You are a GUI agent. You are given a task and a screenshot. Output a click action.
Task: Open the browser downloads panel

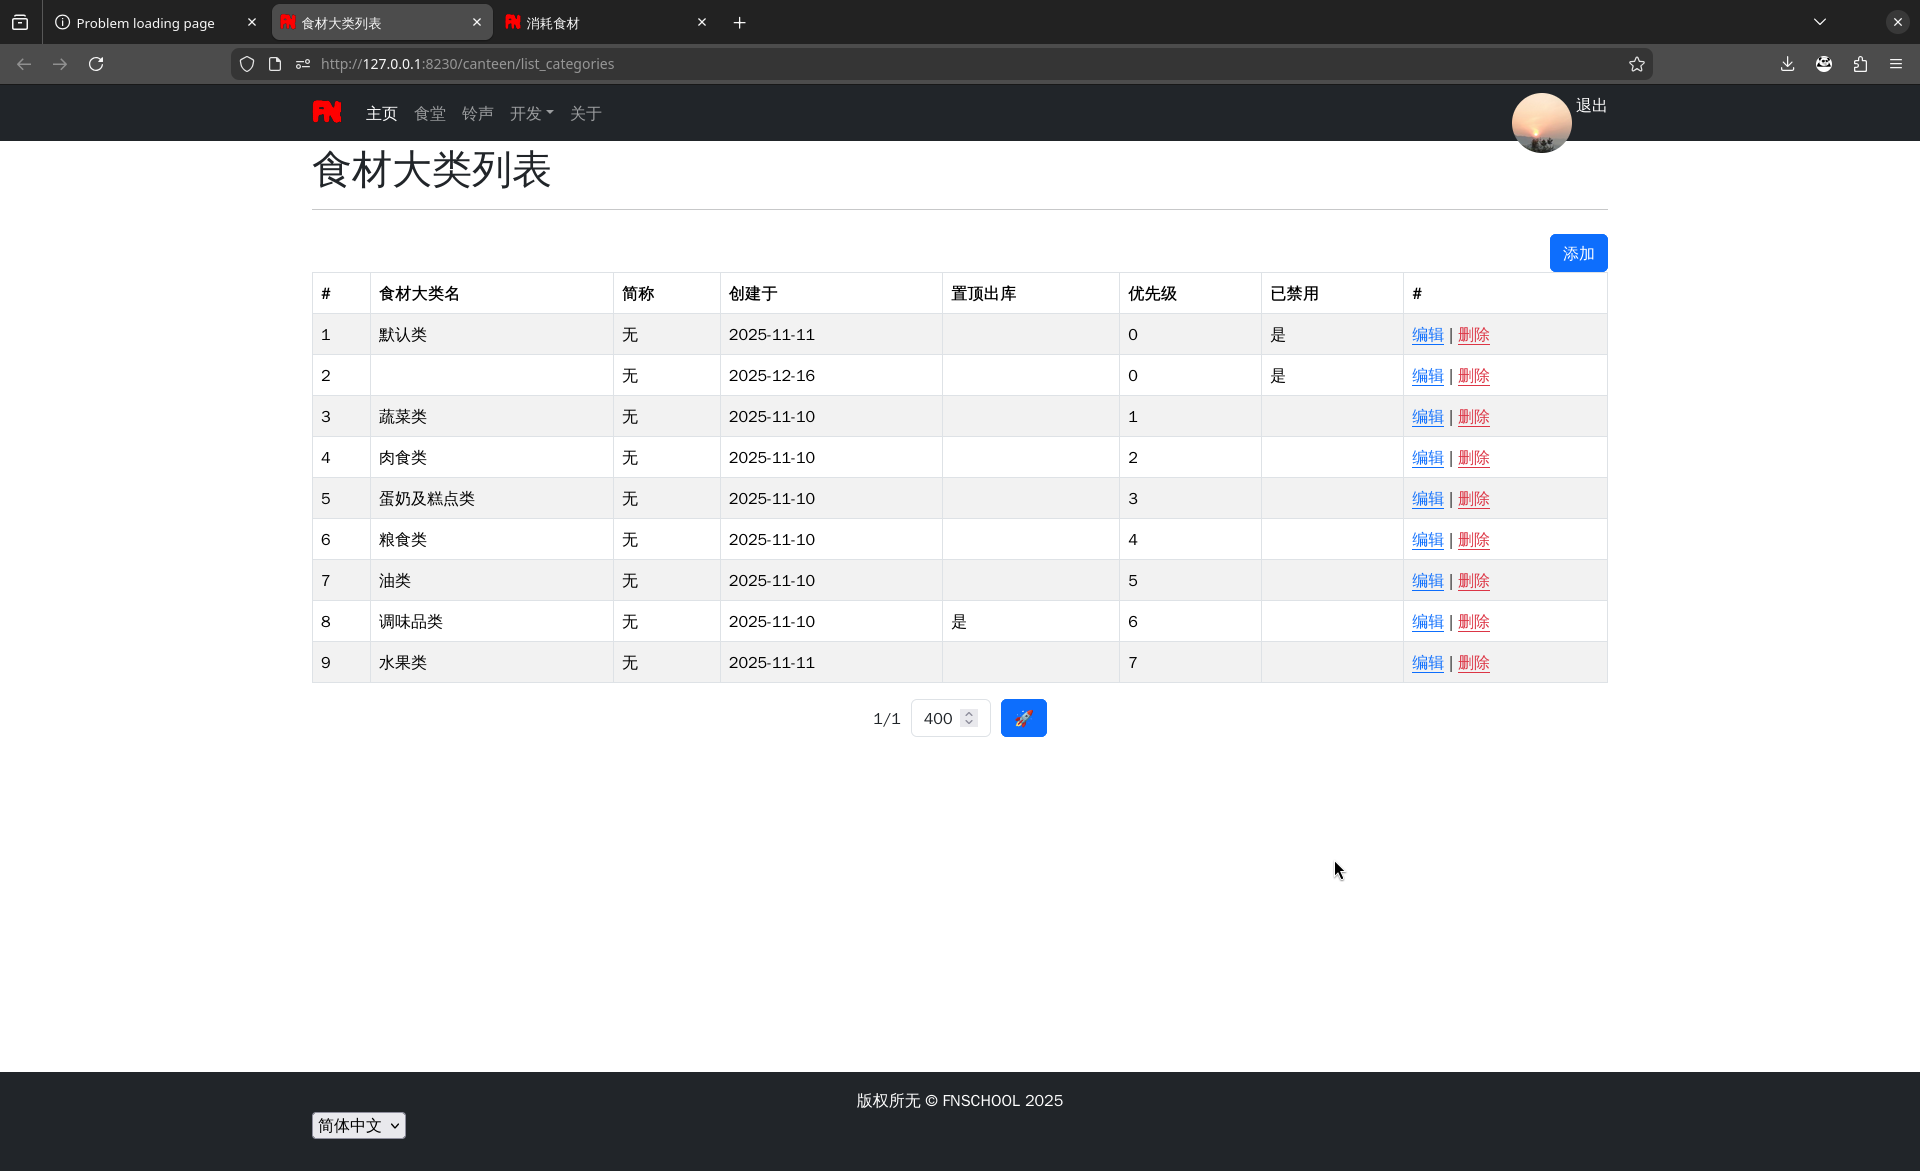click(x=1786, y=63)
